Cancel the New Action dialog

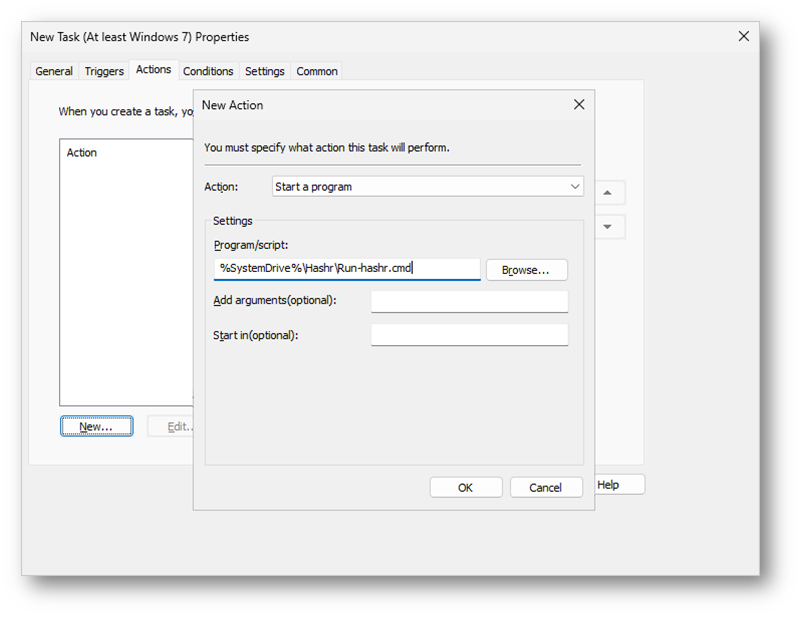pyautogui.click(x=545, y=488)
